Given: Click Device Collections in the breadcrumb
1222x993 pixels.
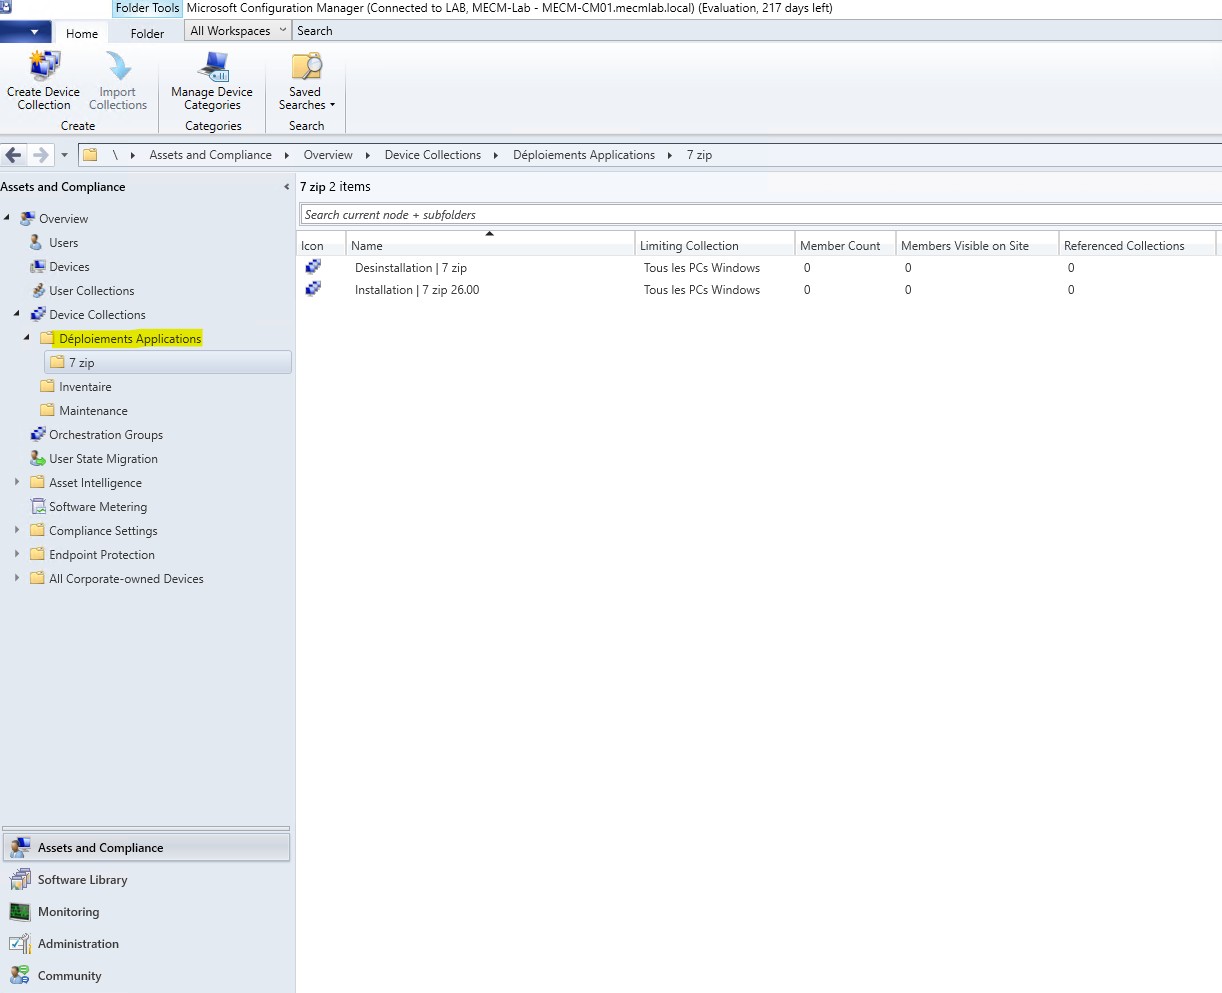Looking at the screenshot, I should (x=433, y=155).
